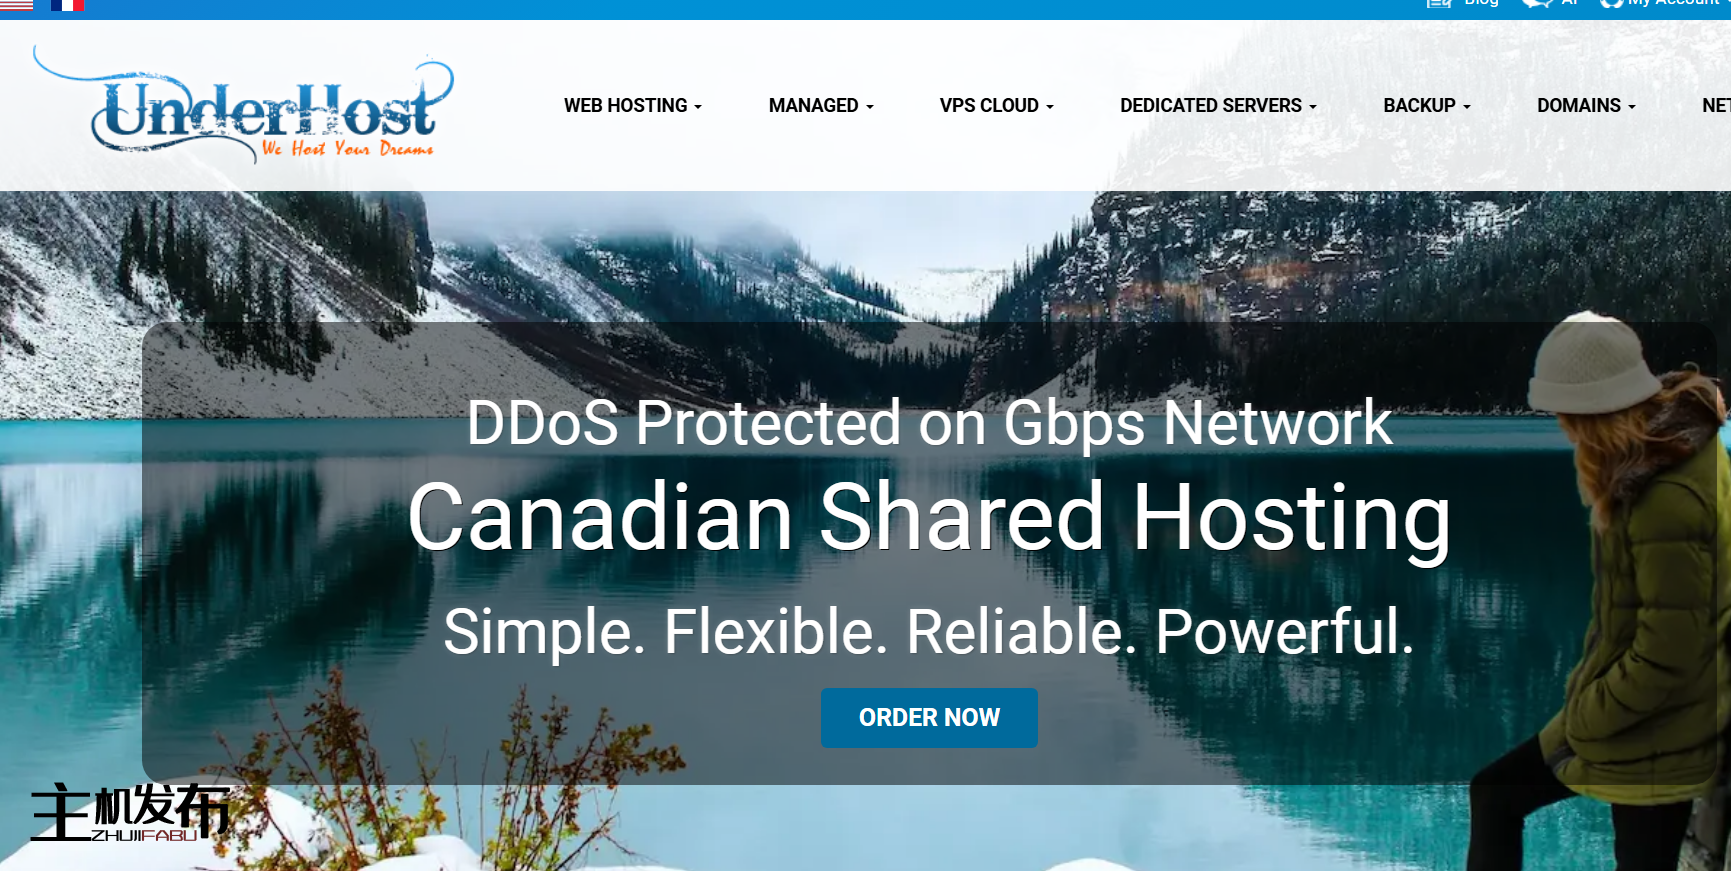This screenshot has width=1731, height=871.
Task: Click the ZHUJIFABU watermark logo
Action: [131, 812]
